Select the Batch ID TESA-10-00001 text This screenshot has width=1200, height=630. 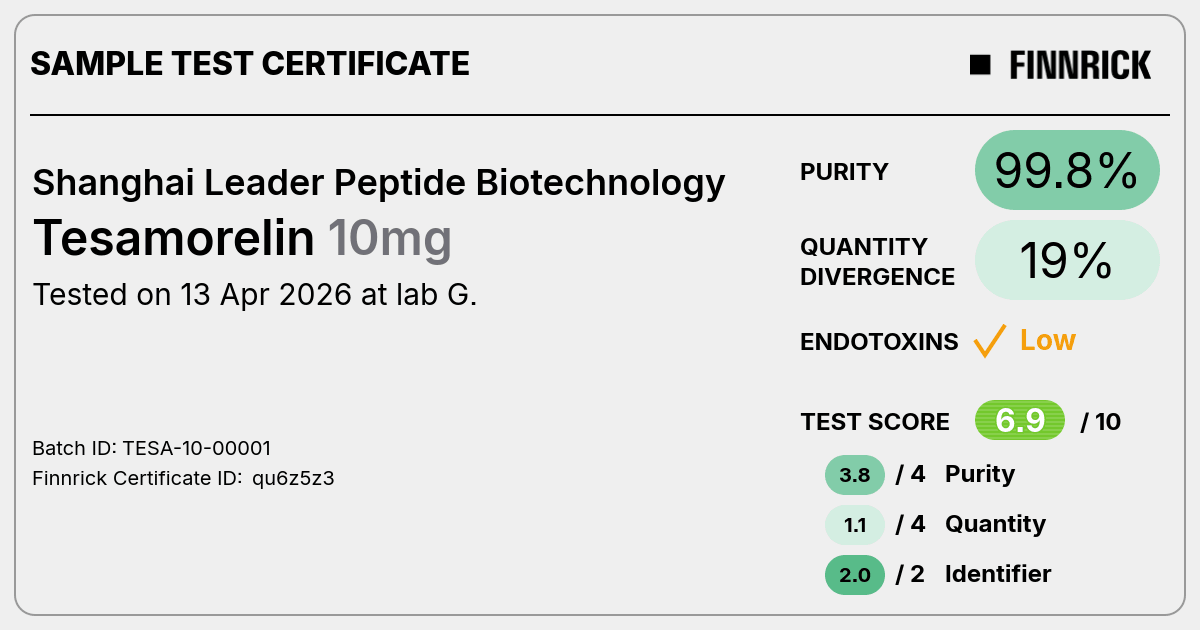point(152,448)
